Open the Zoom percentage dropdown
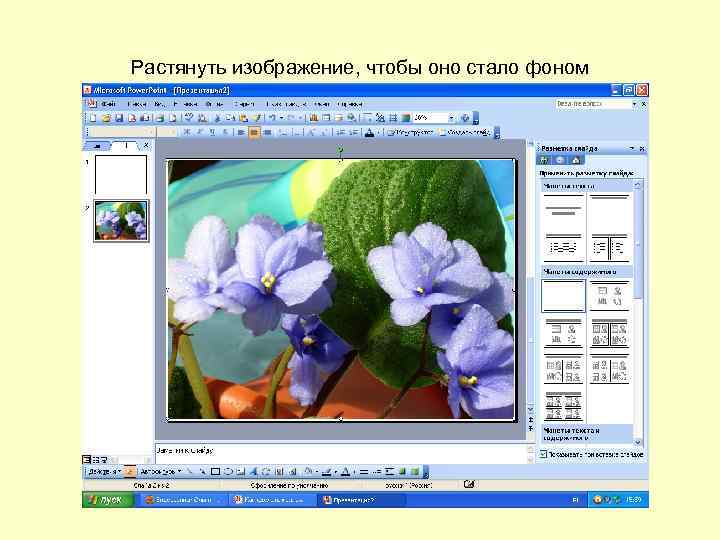720x540 pixels. tap(451, 118)
